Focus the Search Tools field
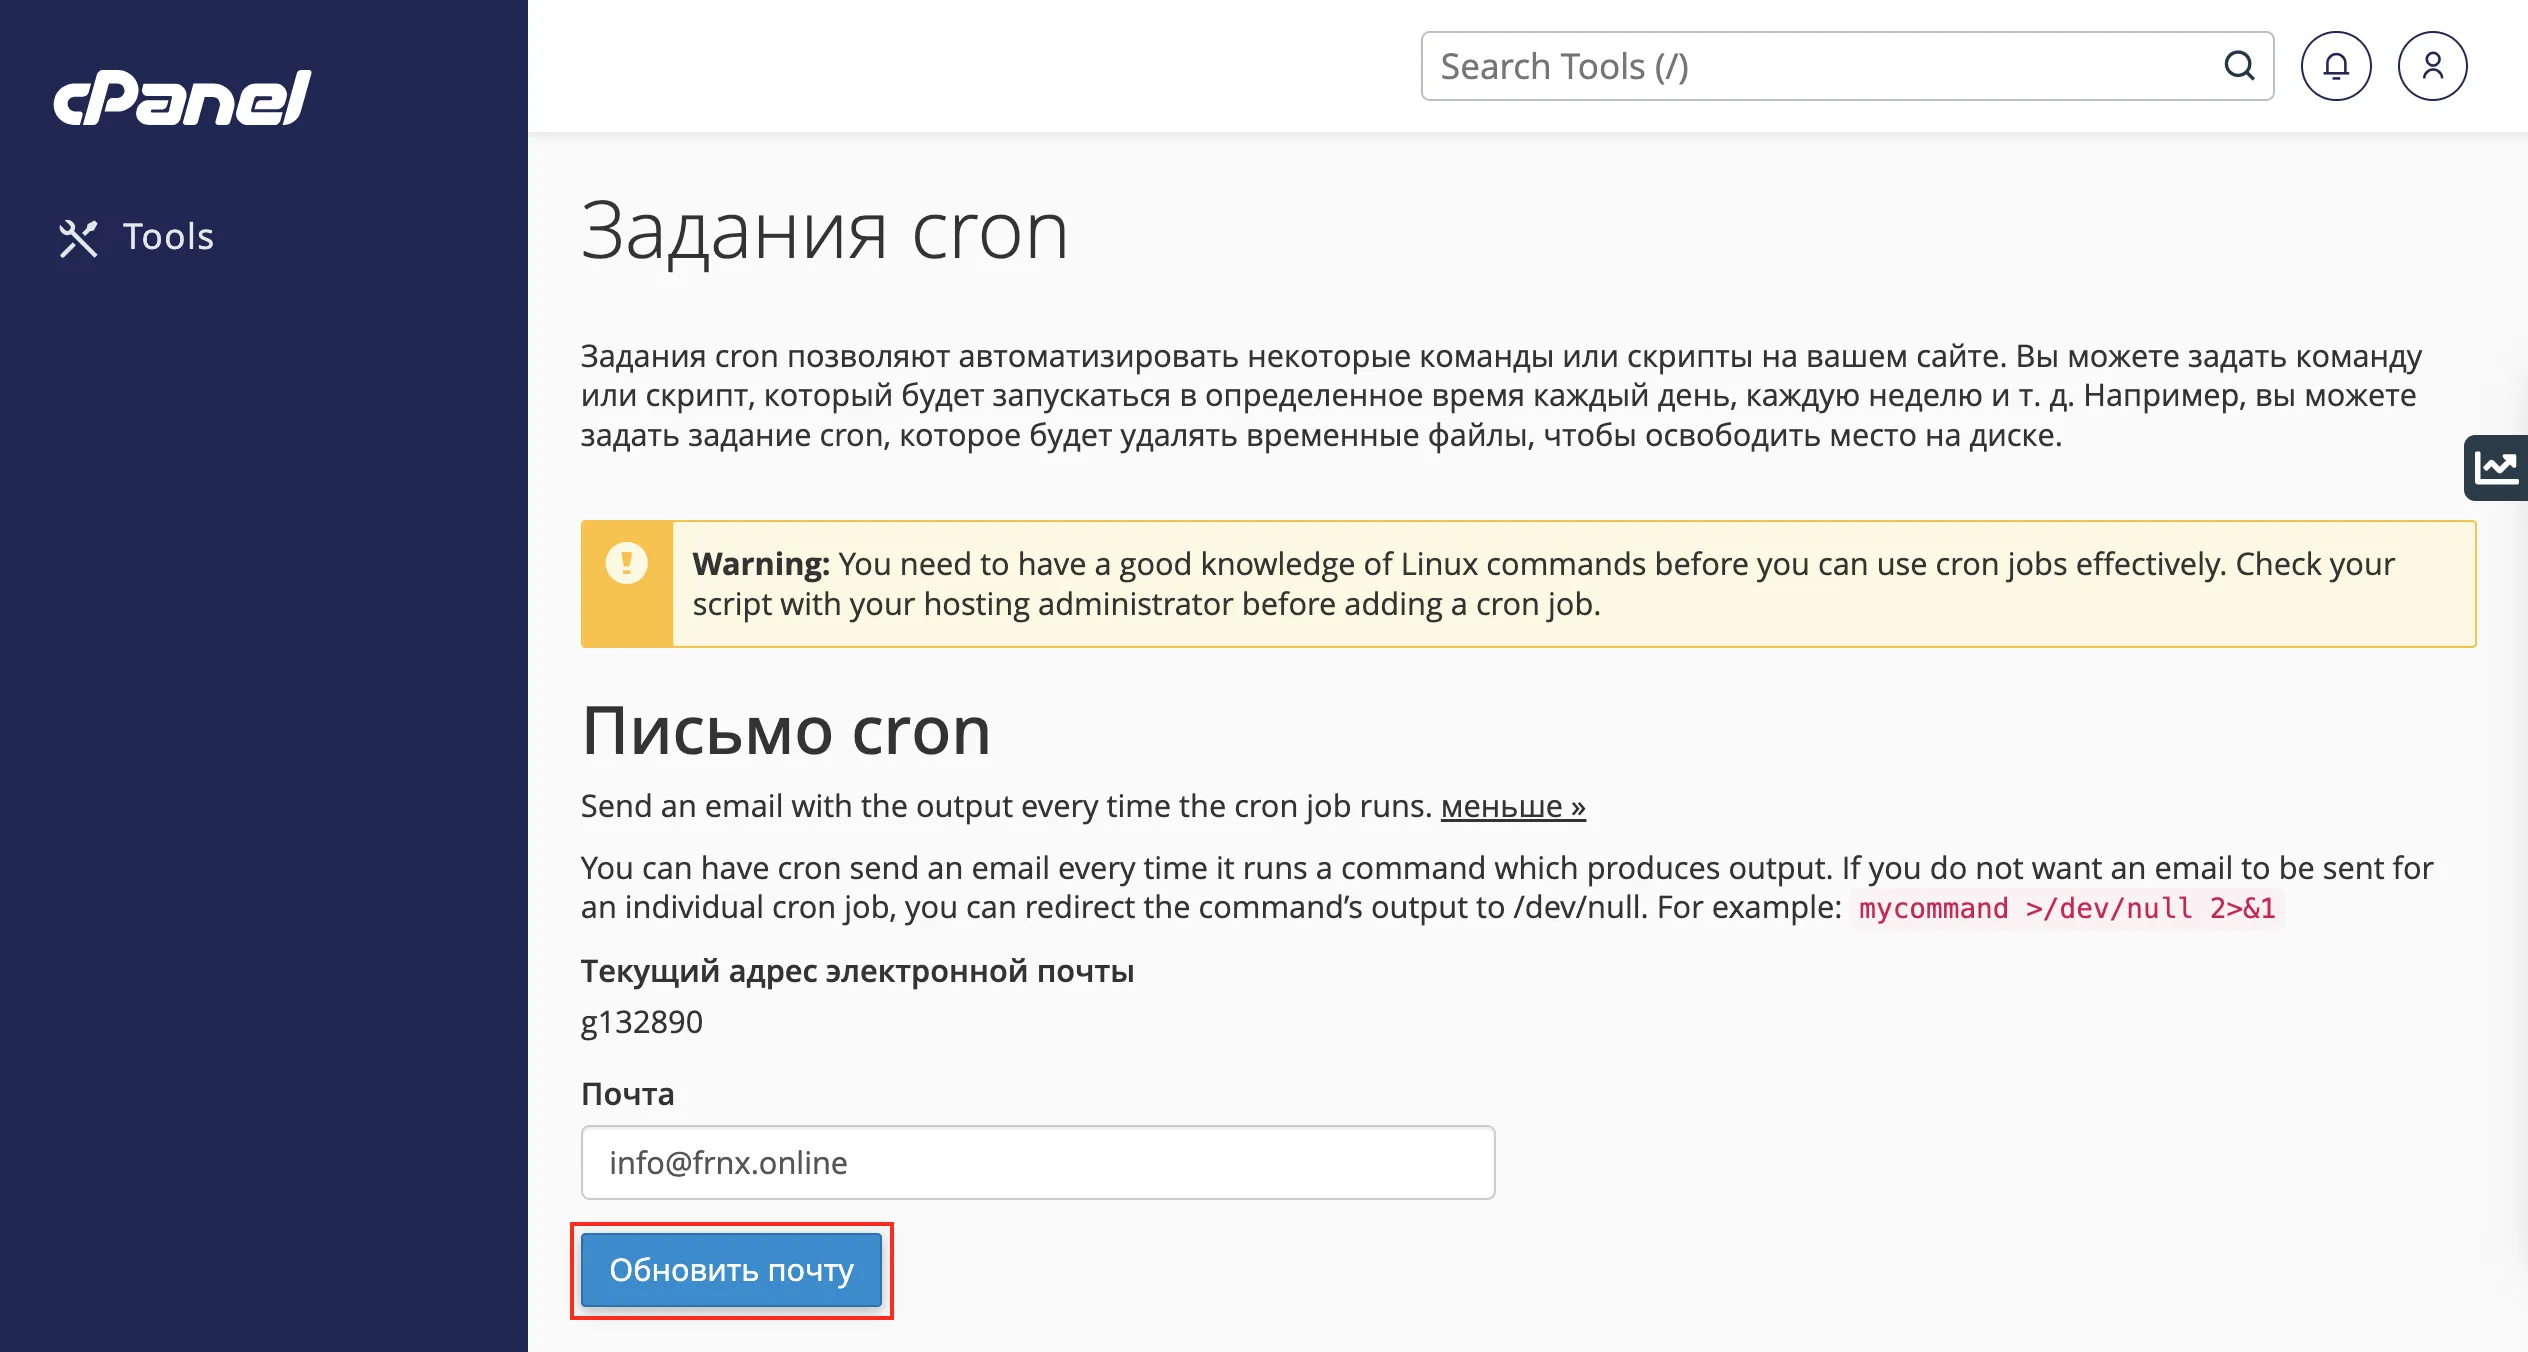Screen dimensions: 2528x1352 1847,66
